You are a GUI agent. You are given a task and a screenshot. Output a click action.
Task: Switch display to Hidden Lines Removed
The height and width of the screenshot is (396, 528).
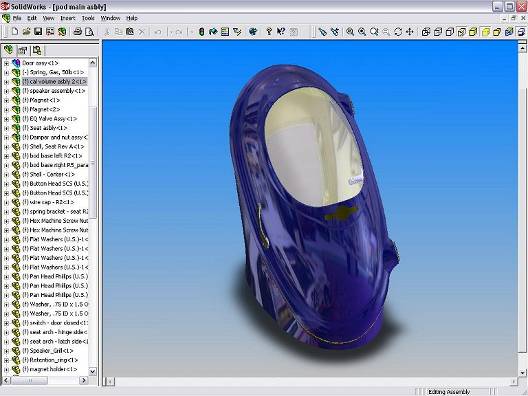[450, 32]
